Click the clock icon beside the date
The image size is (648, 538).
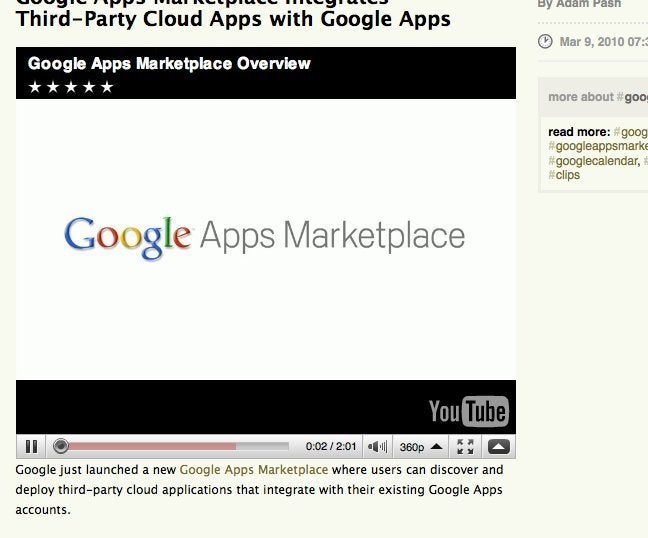545,41
